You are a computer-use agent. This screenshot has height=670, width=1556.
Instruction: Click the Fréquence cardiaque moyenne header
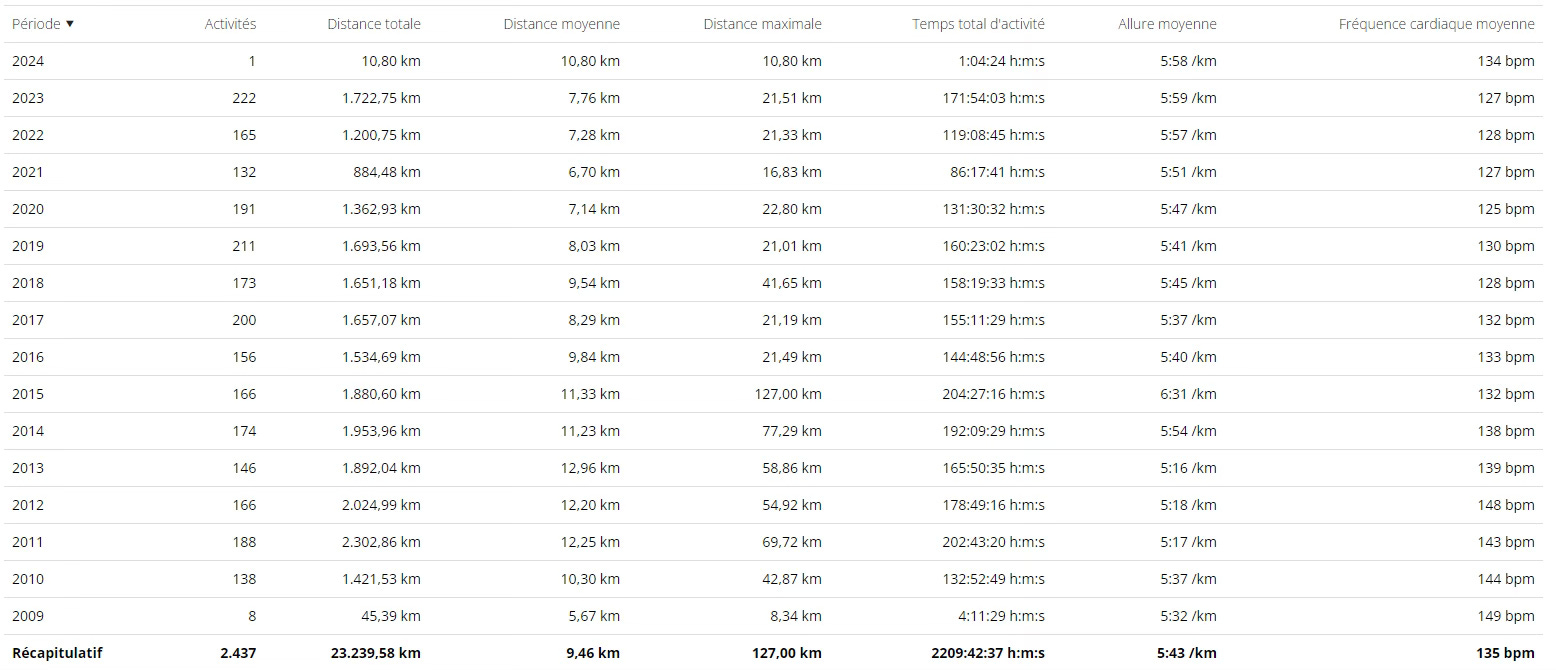click(1436, 24)
